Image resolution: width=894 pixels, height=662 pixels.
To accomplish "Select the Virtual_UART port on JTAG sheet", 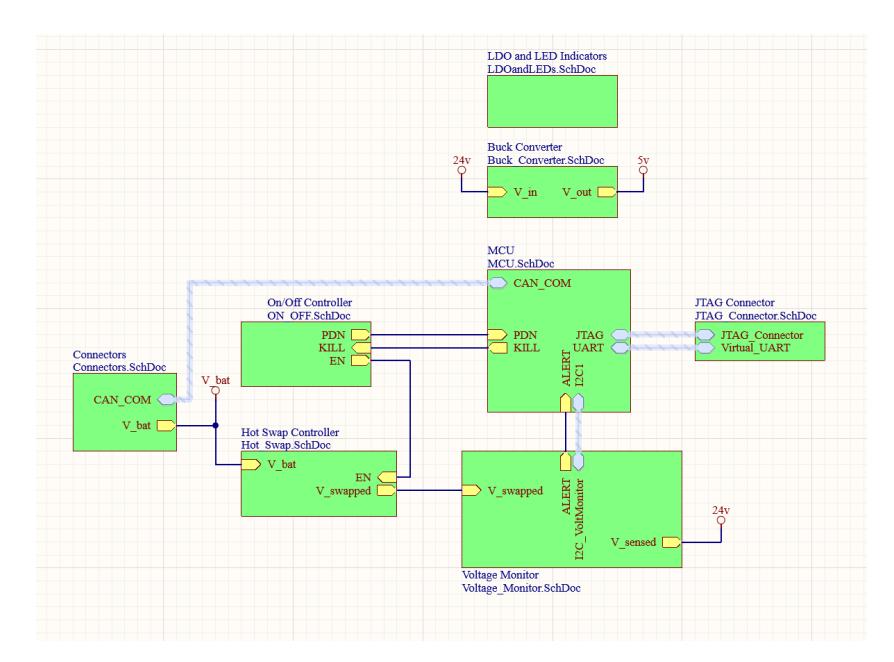I will coord(705,348).
